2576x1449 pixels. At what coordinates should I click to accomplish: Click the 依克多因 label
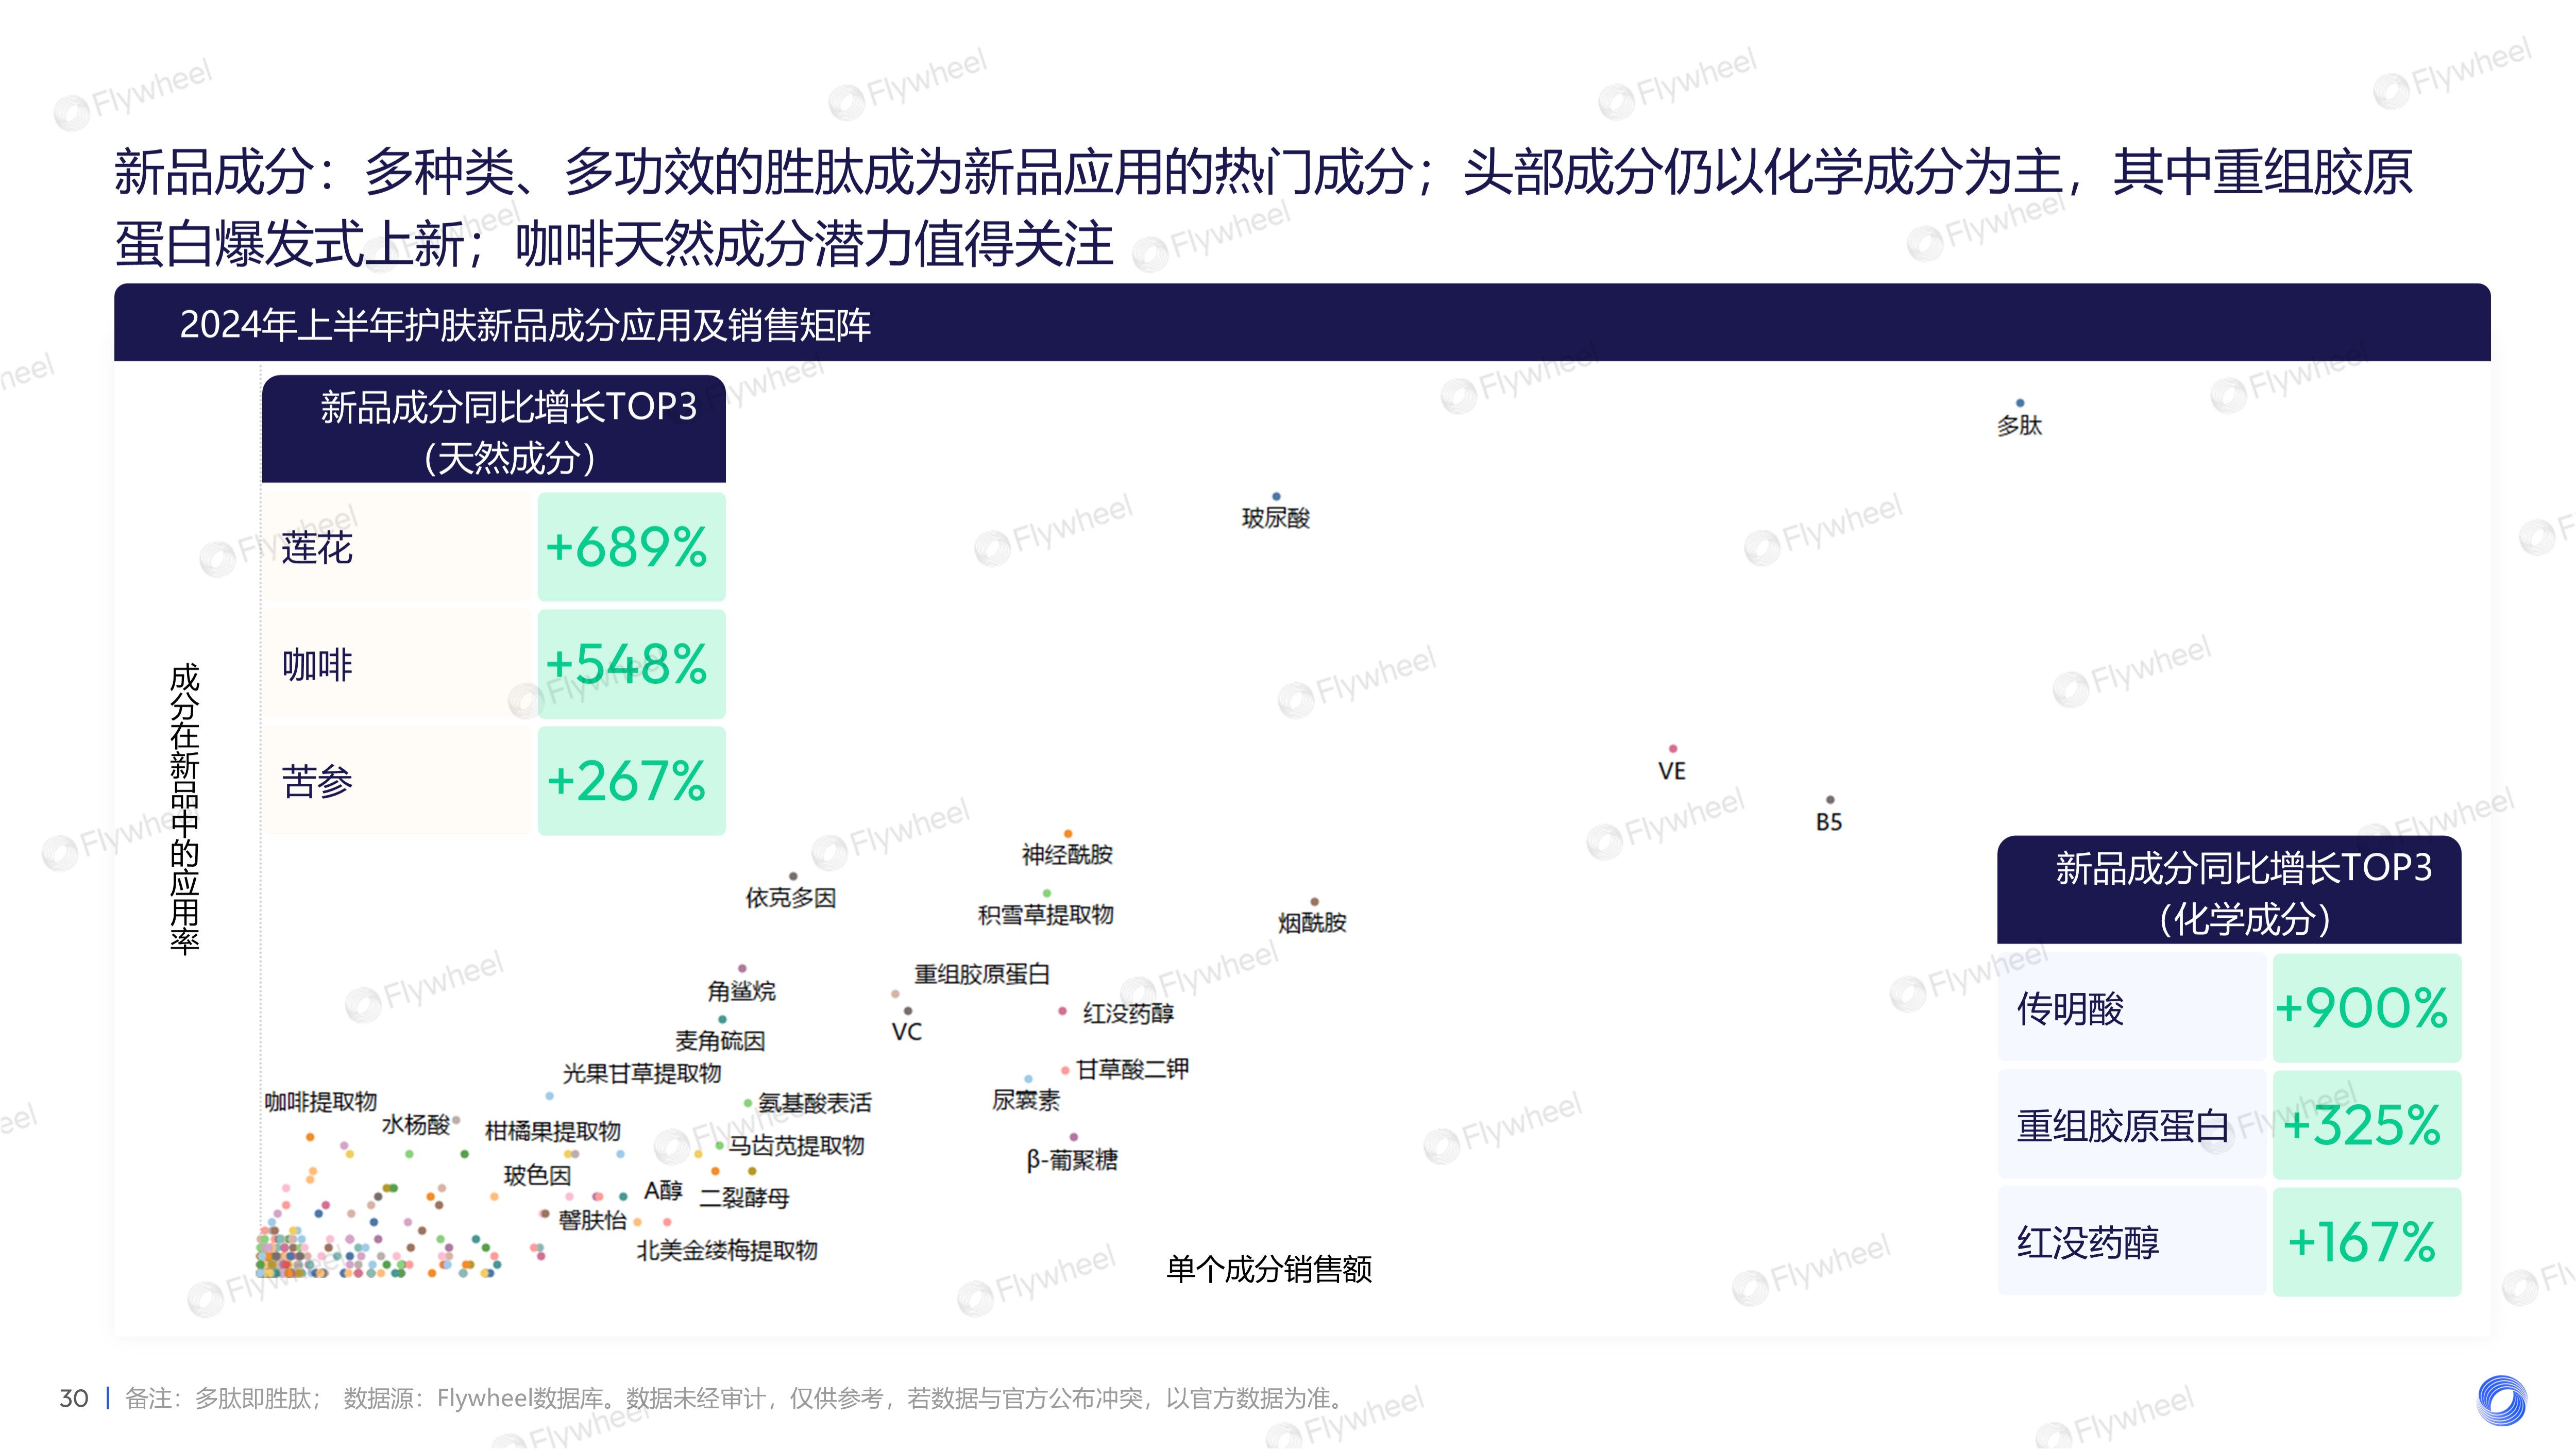pos(790,897)
